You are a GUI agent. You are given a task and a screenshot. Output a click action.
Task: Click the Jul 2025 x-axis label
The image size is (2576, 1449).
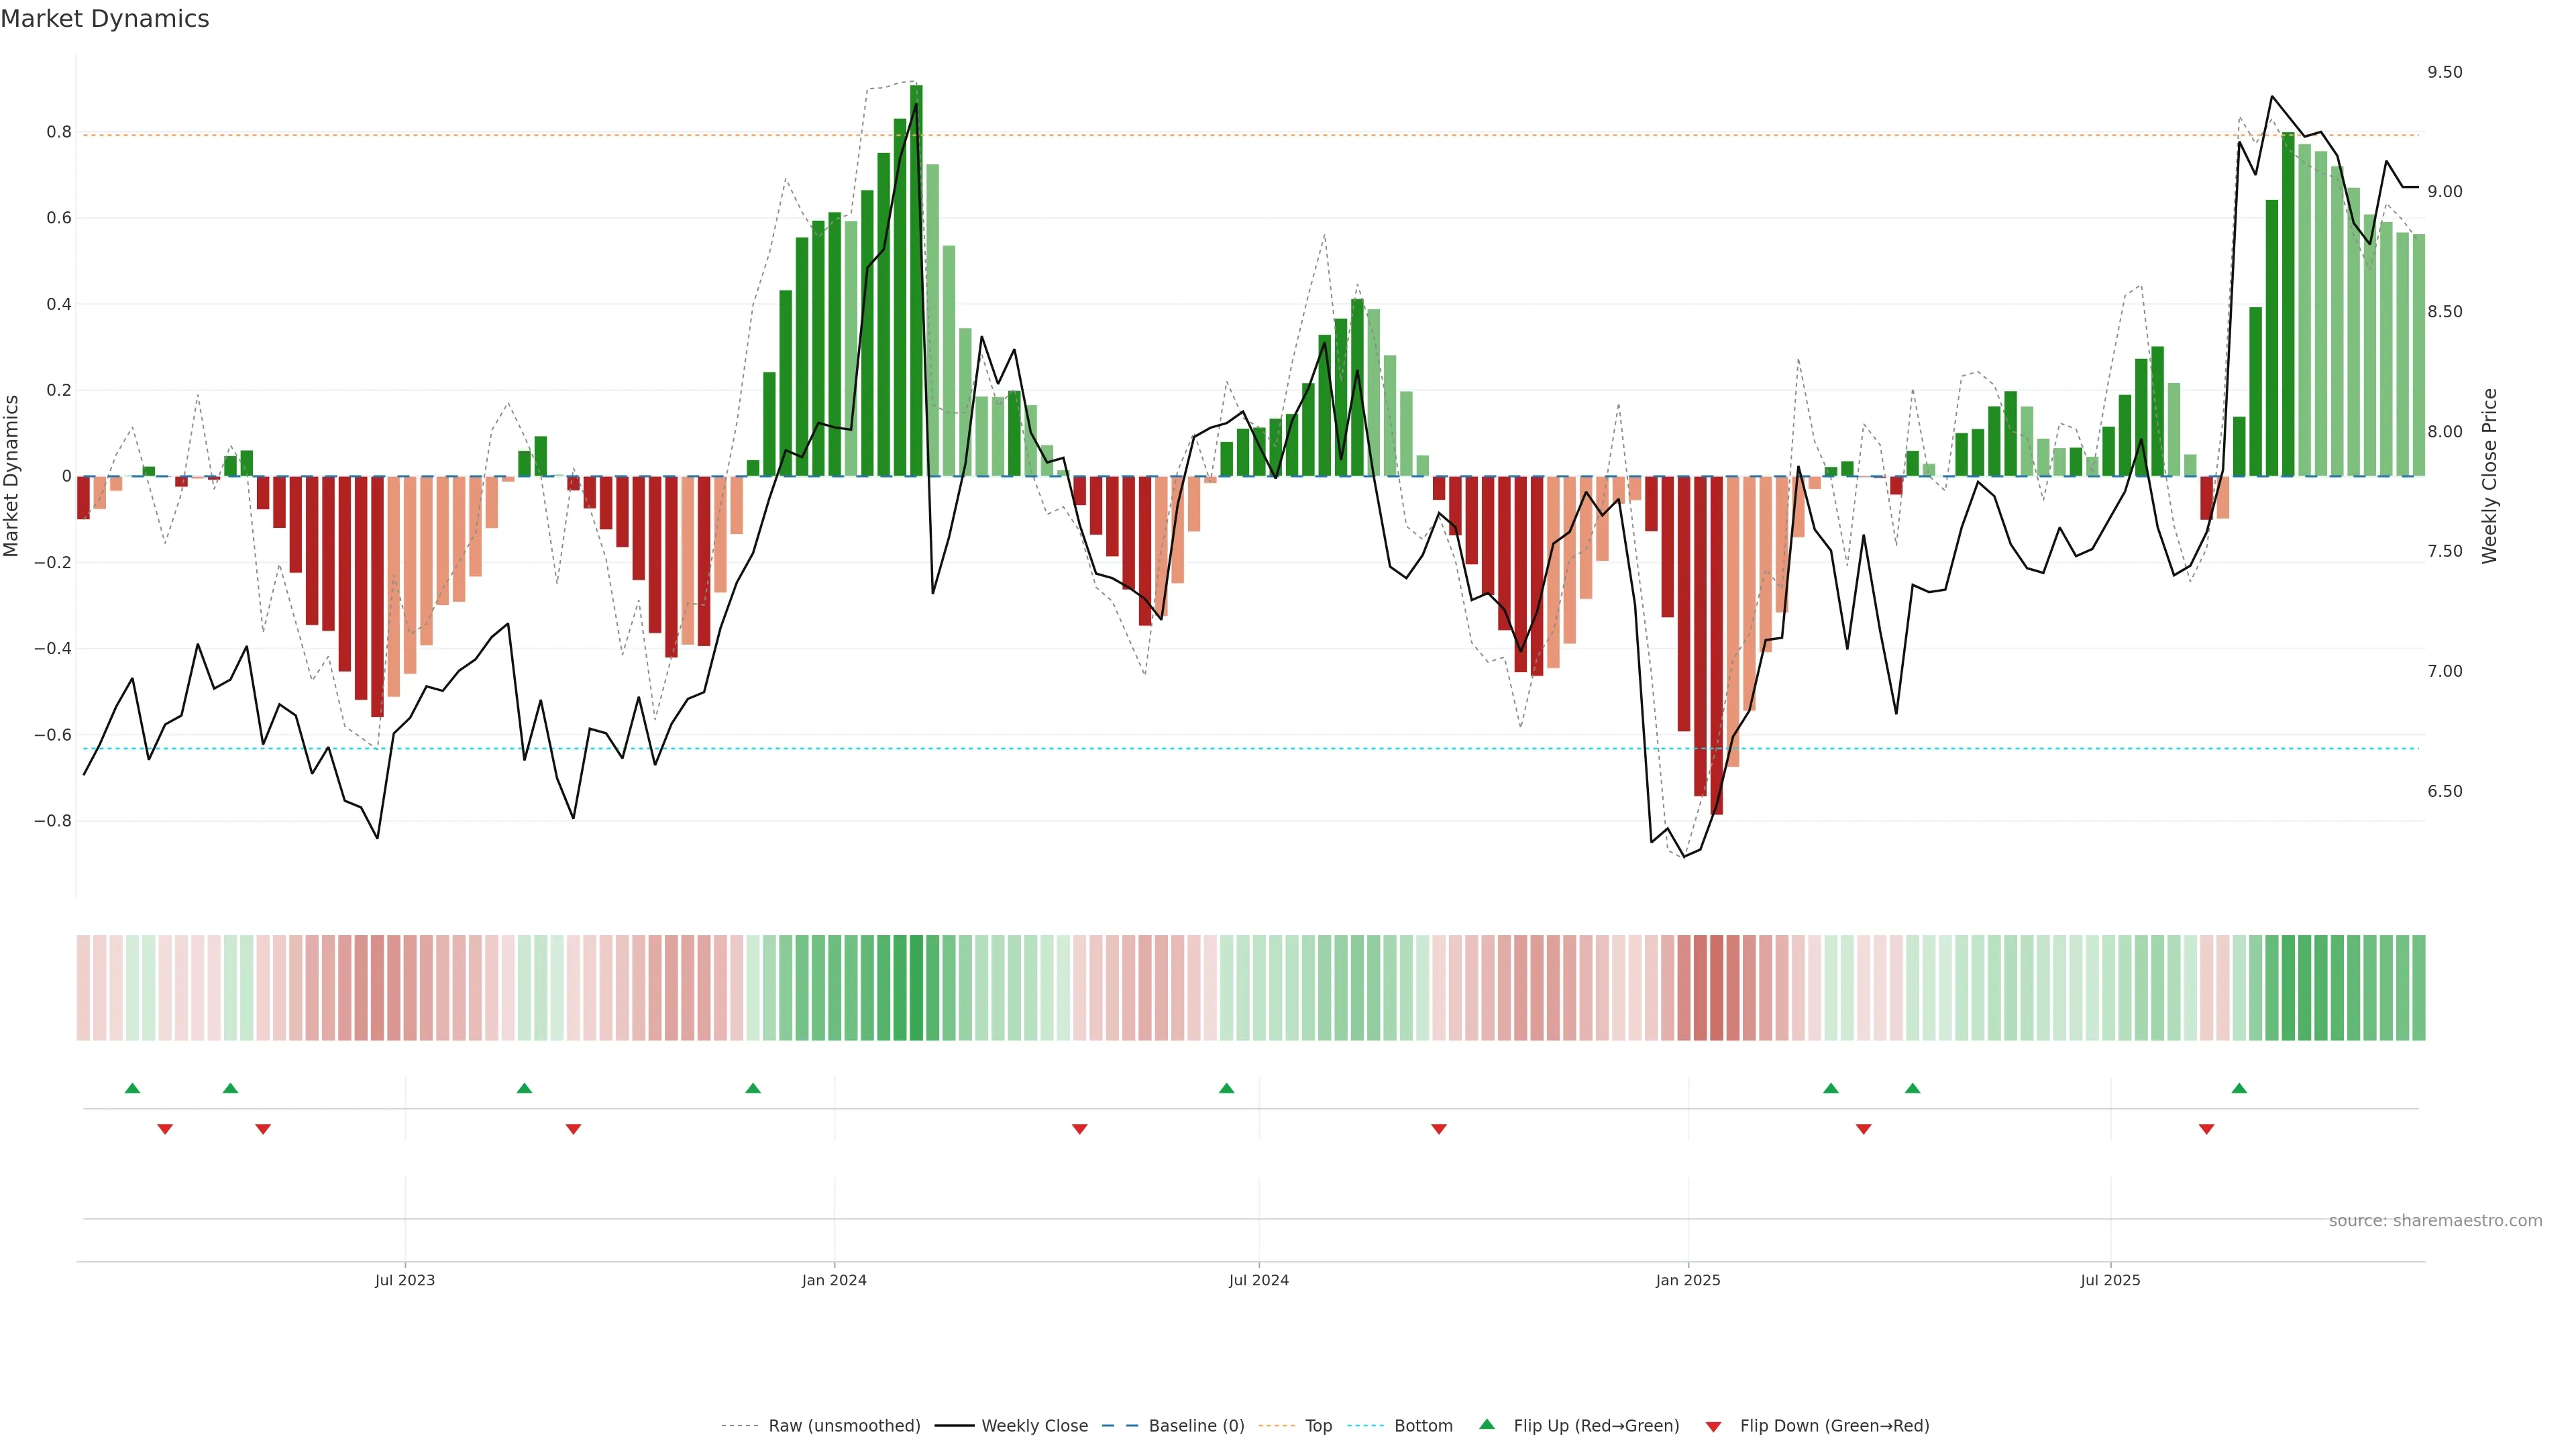click(x=2110, y=1280)
